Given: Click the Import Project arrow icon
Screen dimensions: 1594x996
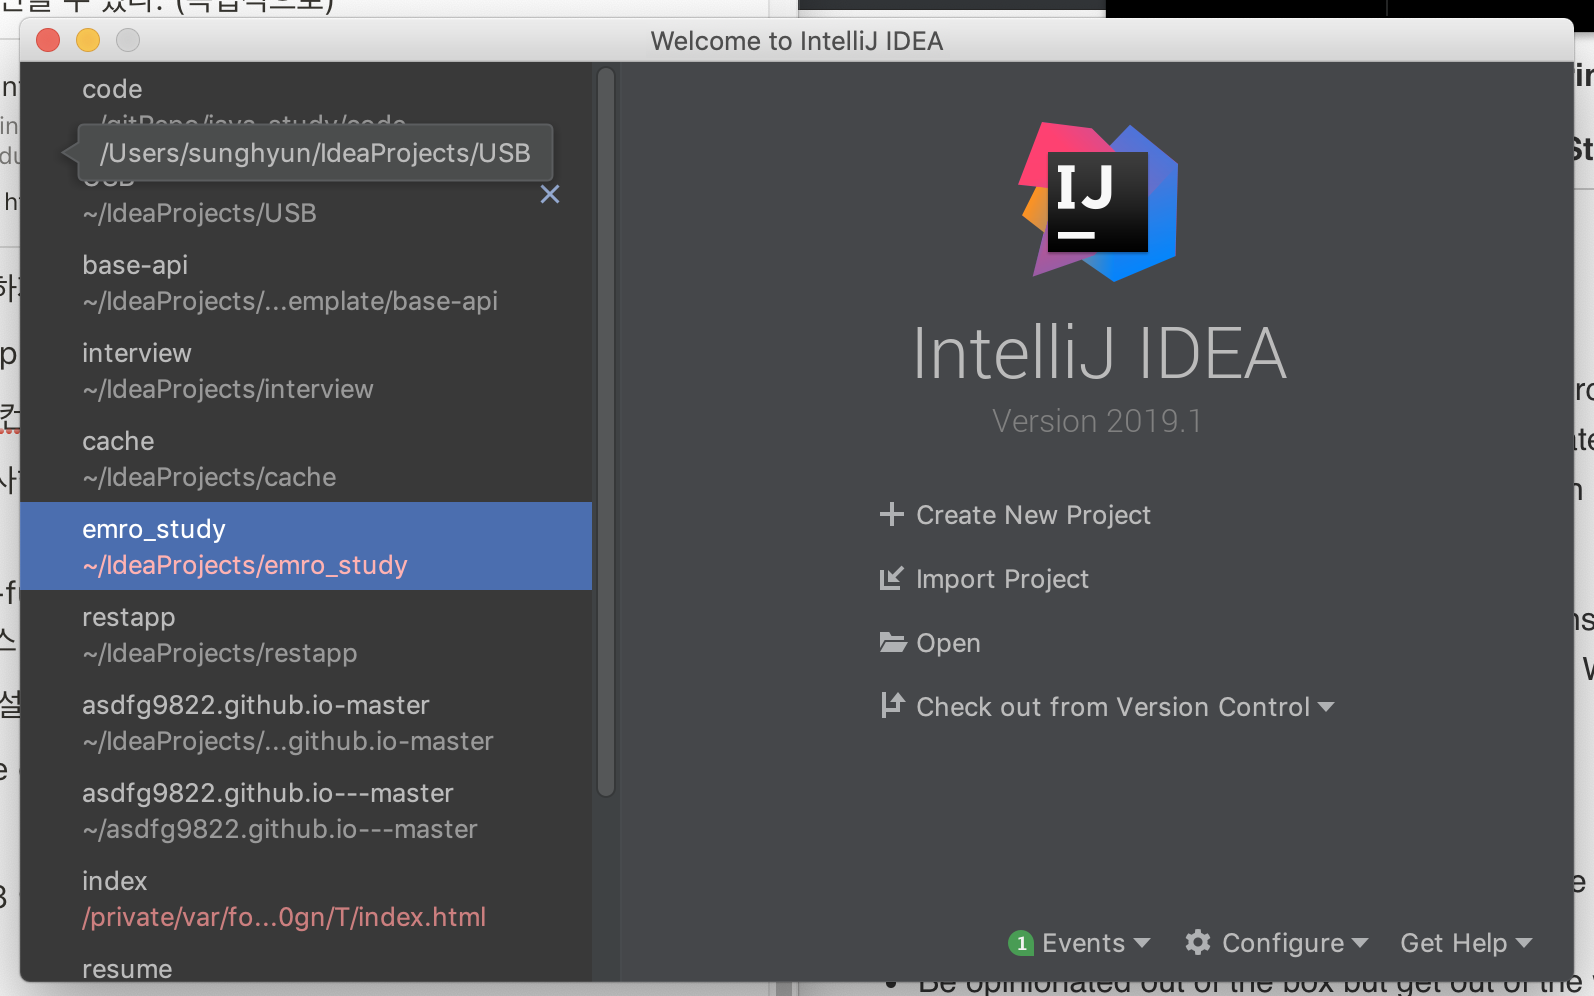Looking at the screenshot, I should click(x=891, y=578).
